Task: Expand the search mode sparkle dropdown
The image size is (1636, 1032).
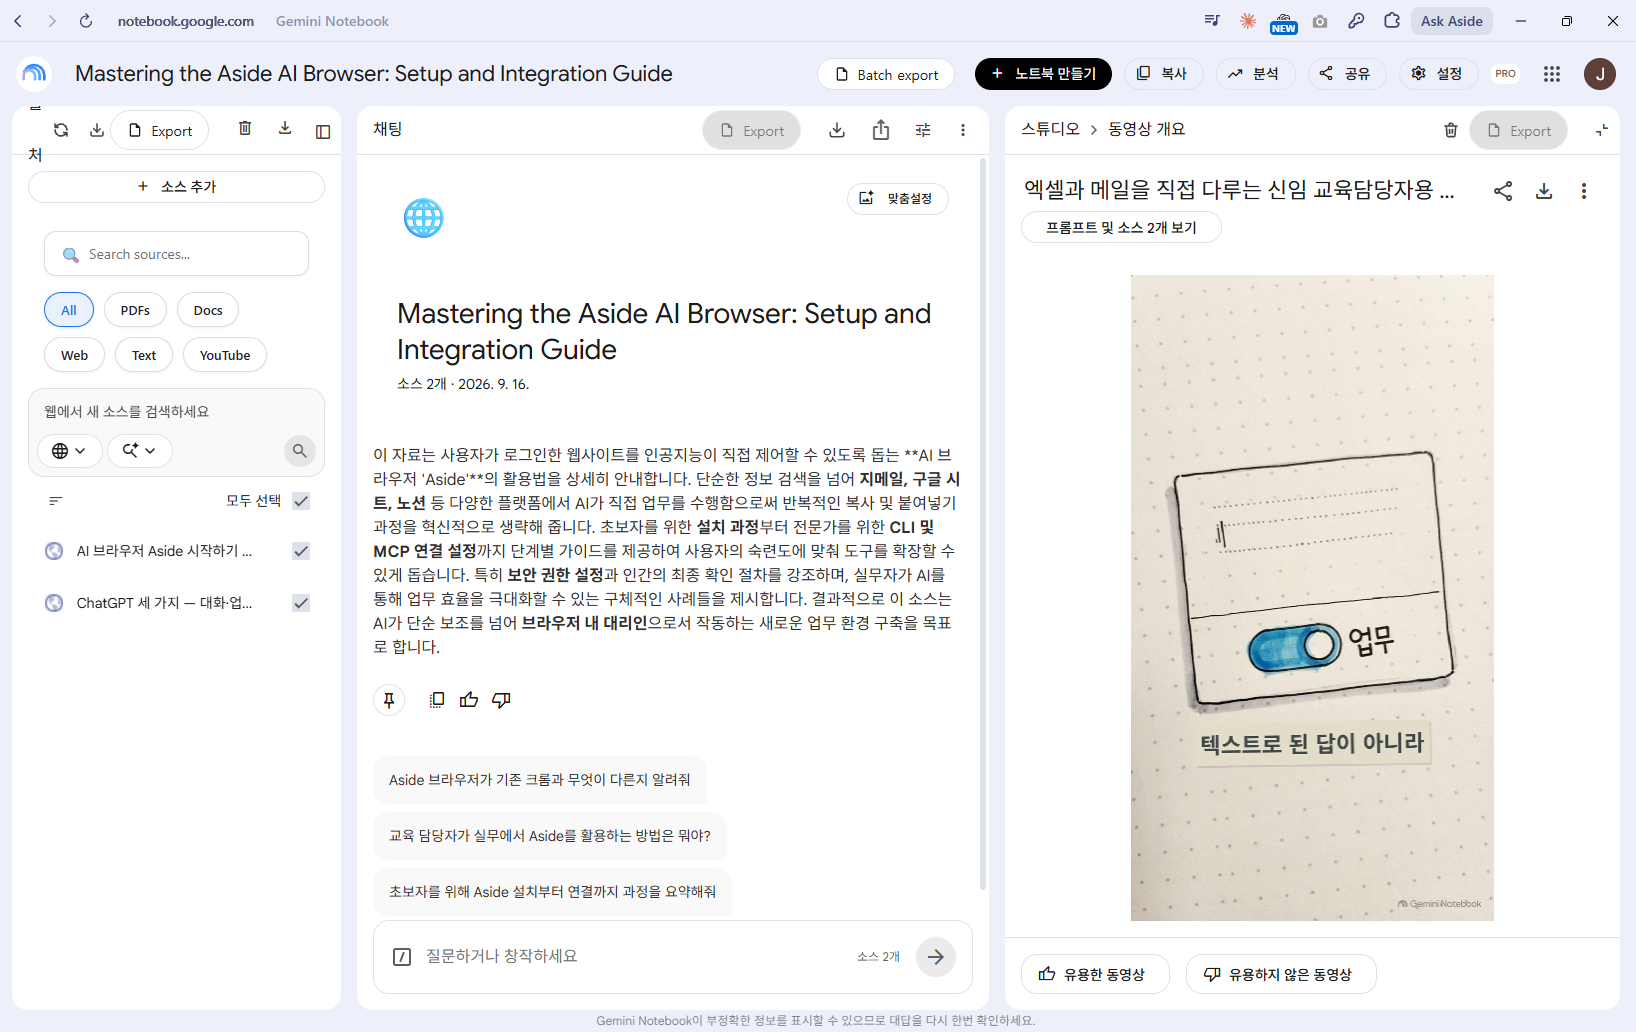Action: (140, 451)
